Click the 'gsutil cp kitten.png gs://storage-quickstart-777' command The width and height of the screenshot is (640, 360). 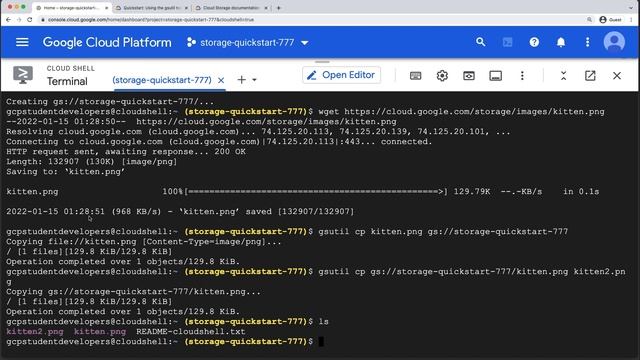tap(443, 231)
